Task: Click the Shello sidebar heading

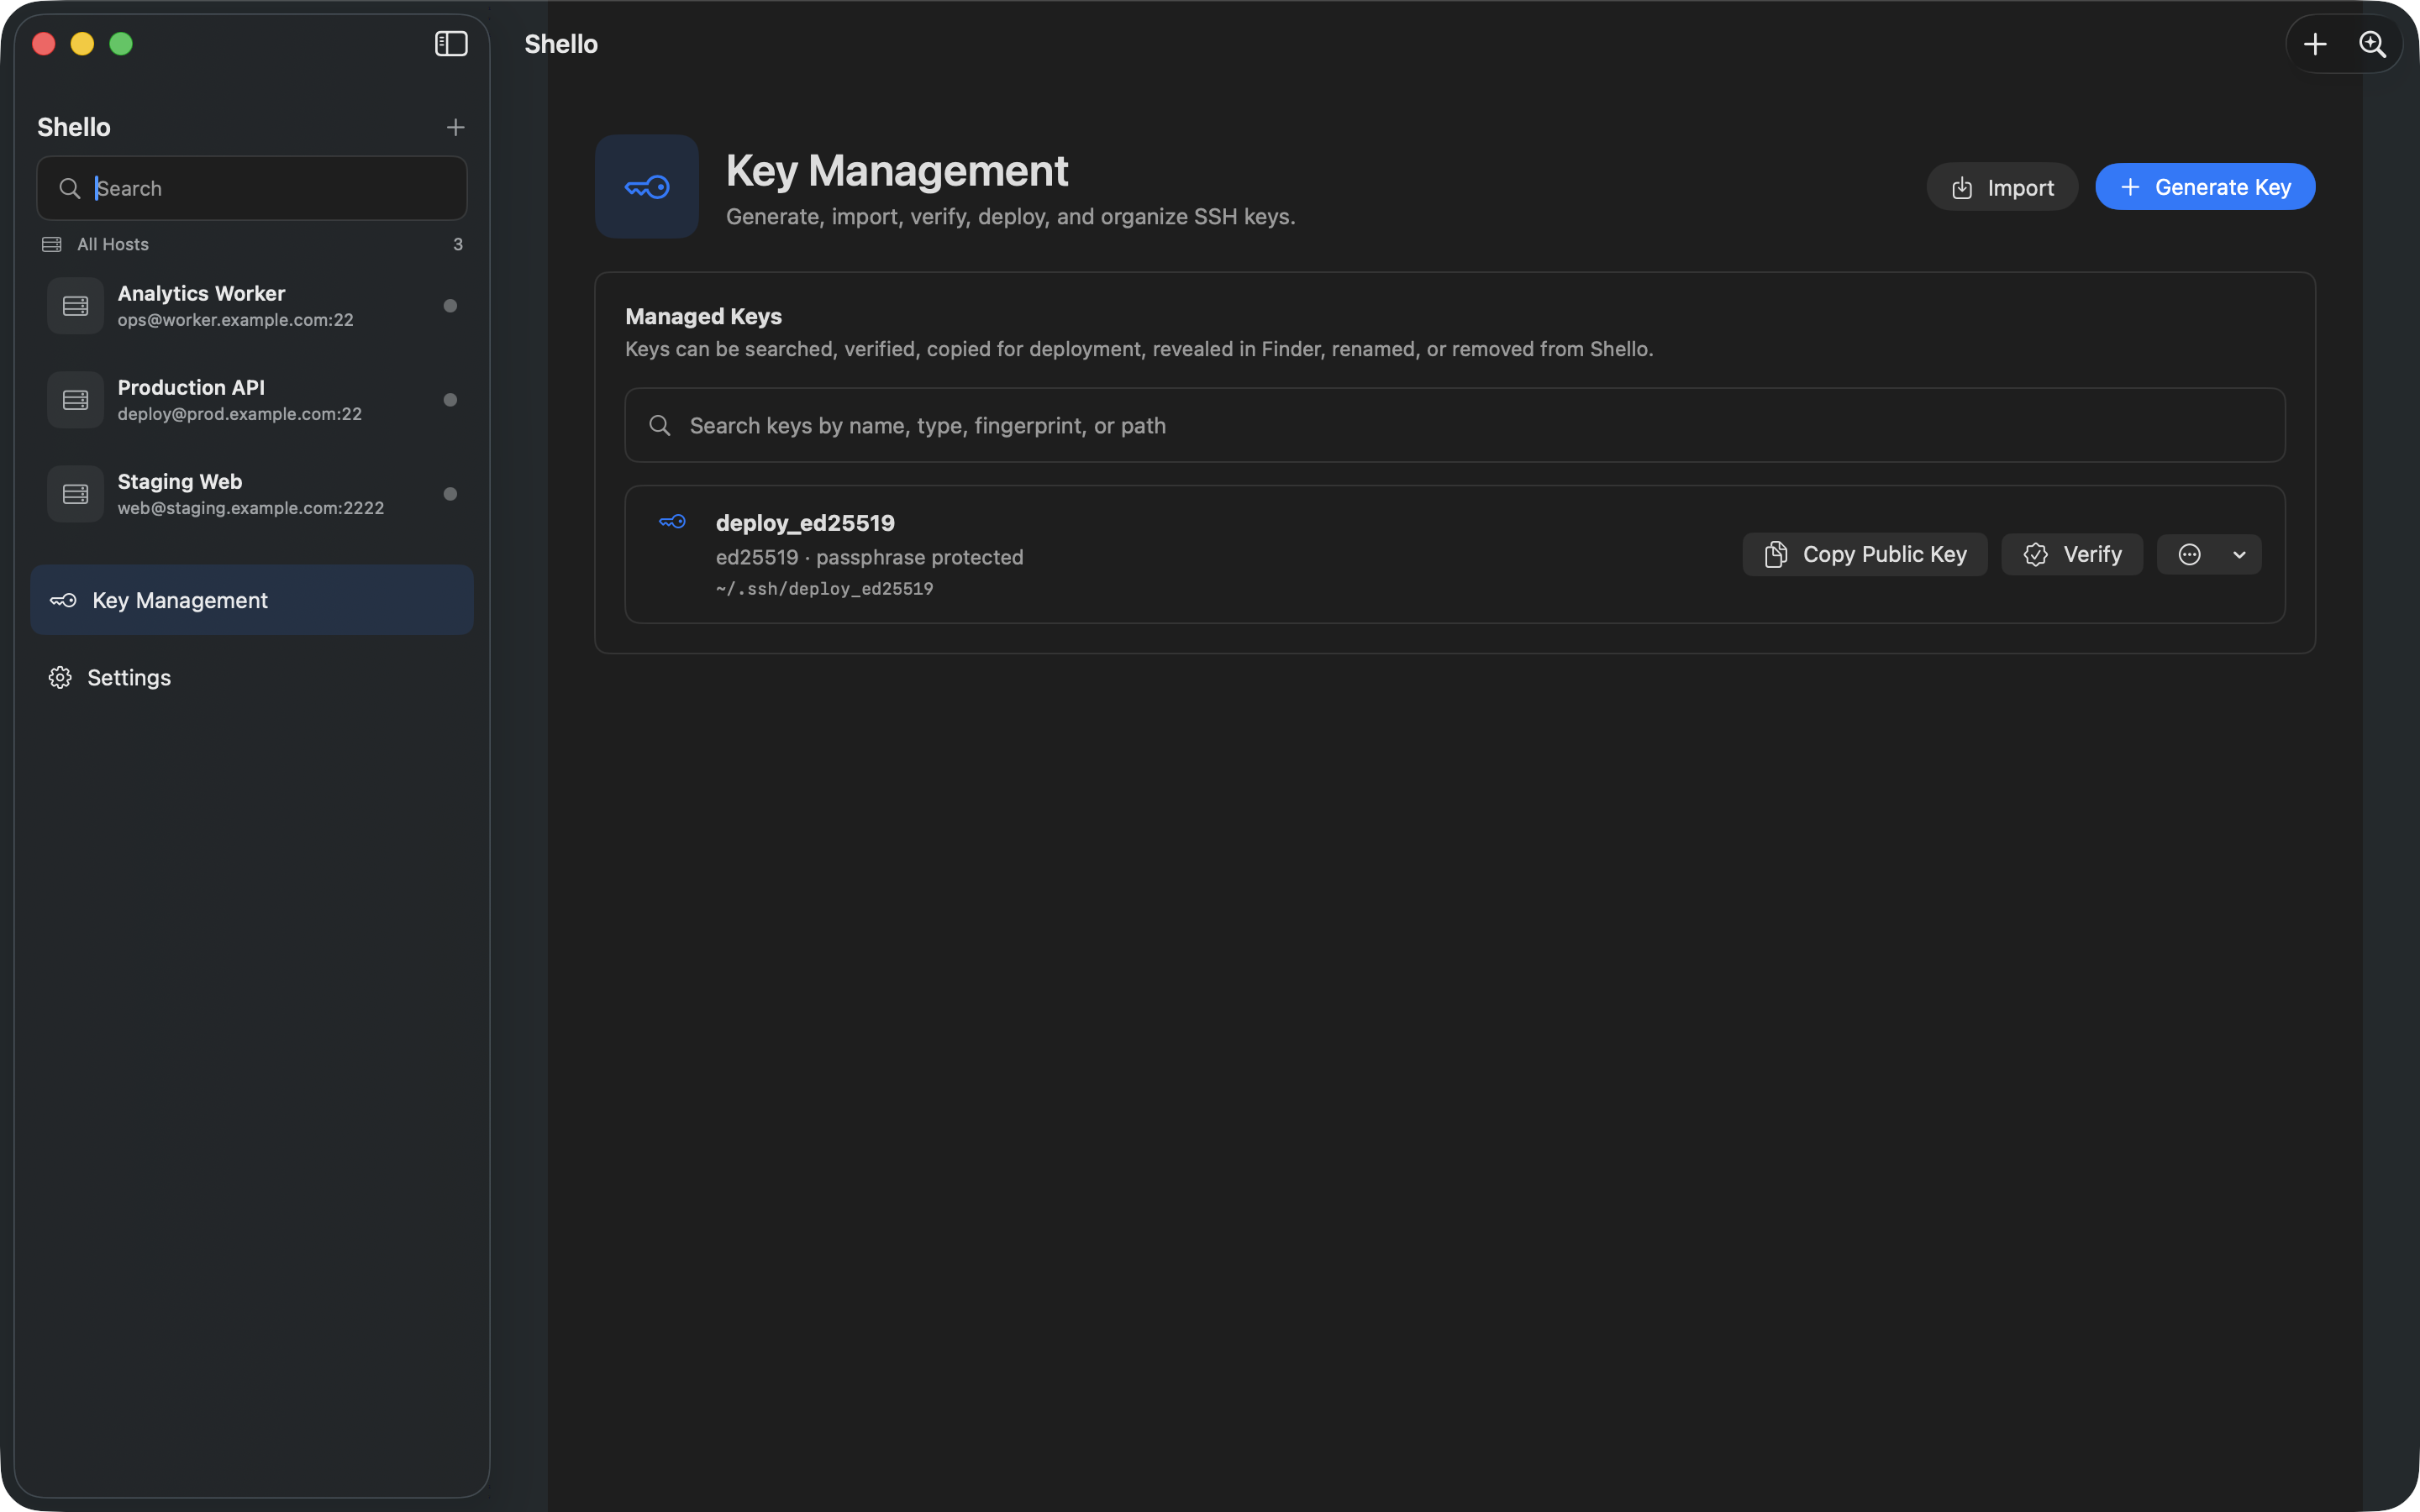Action: click(x=74, y=127)
